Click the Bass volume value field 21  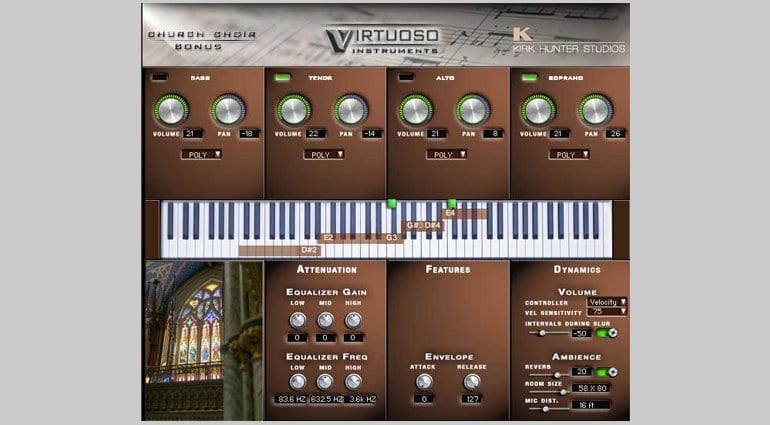pyautogui.click(x=193, y=134)
